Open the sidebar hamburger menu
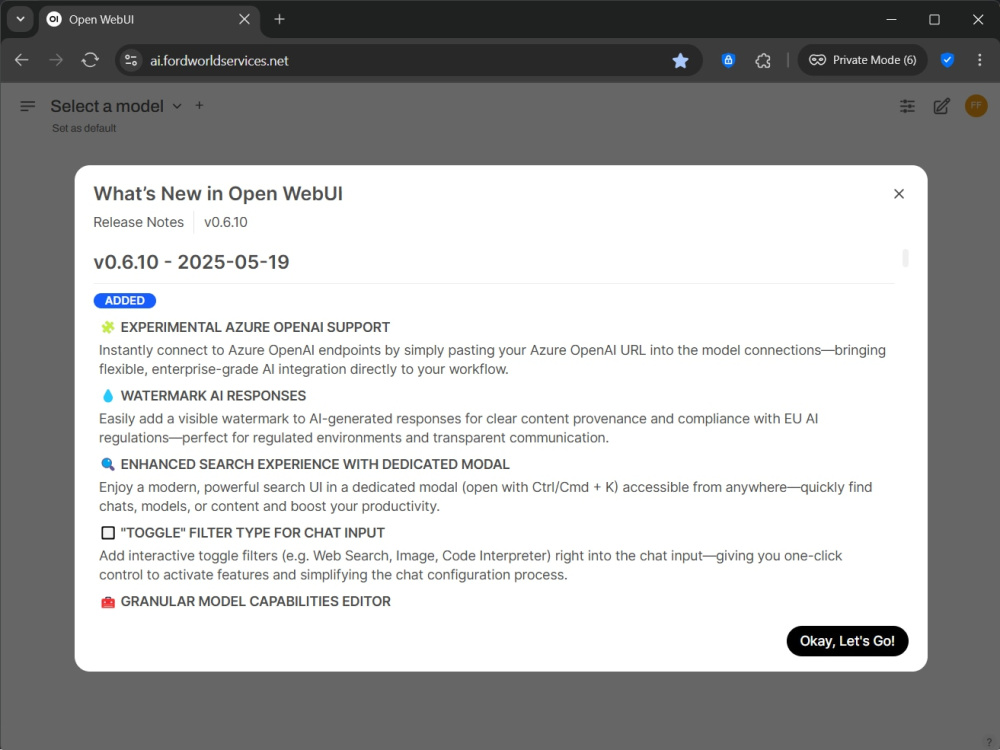The width and height of the screenshot is (1000, 750). pos(27,106)
